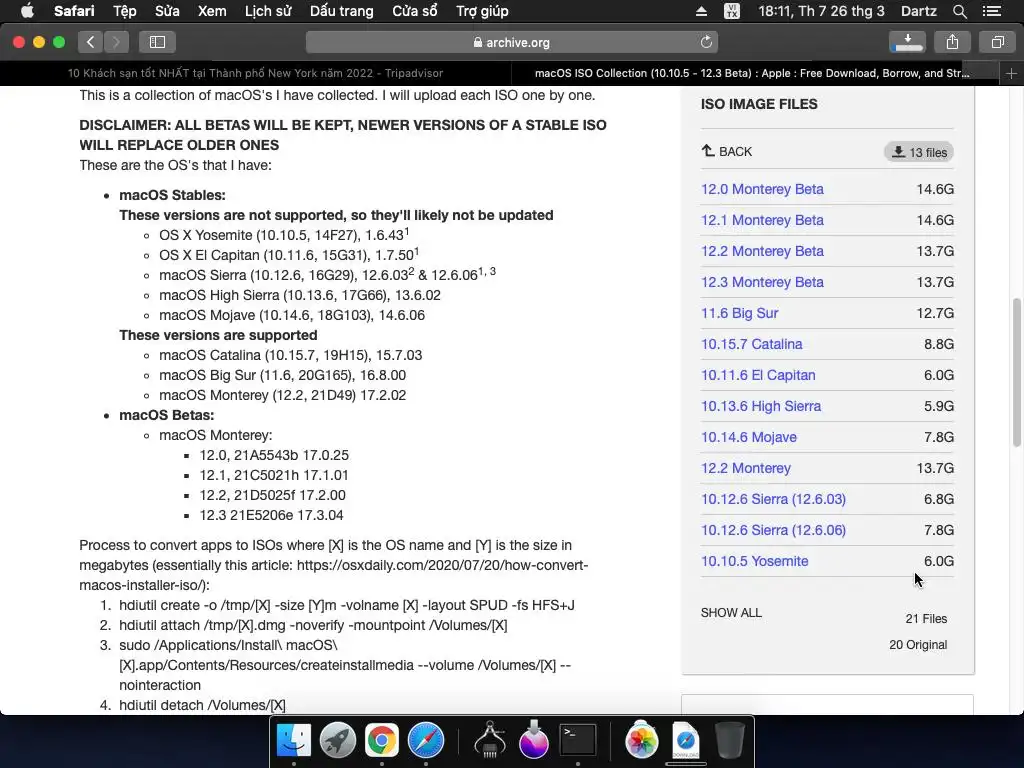
Task: Open the Apple menu
Action: pos(27,11)
